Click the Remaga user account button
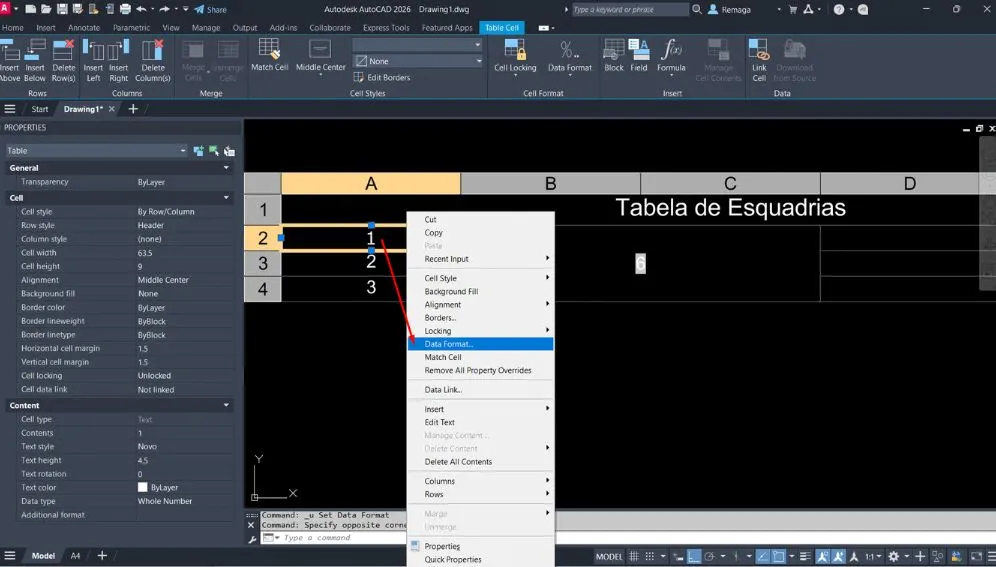The image size is (996, 567). pos(729,10)
